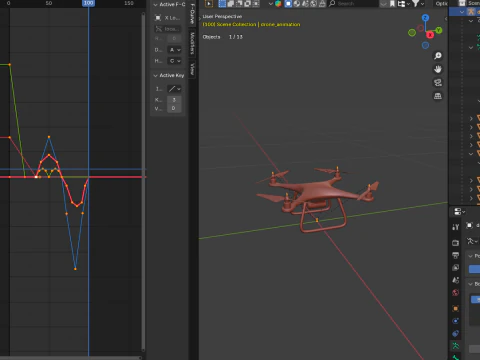The width and height of the screenshot is (480, 360).
Task: Open the Render properties tab
Action: pyautogui.click(x=455, y=243)
